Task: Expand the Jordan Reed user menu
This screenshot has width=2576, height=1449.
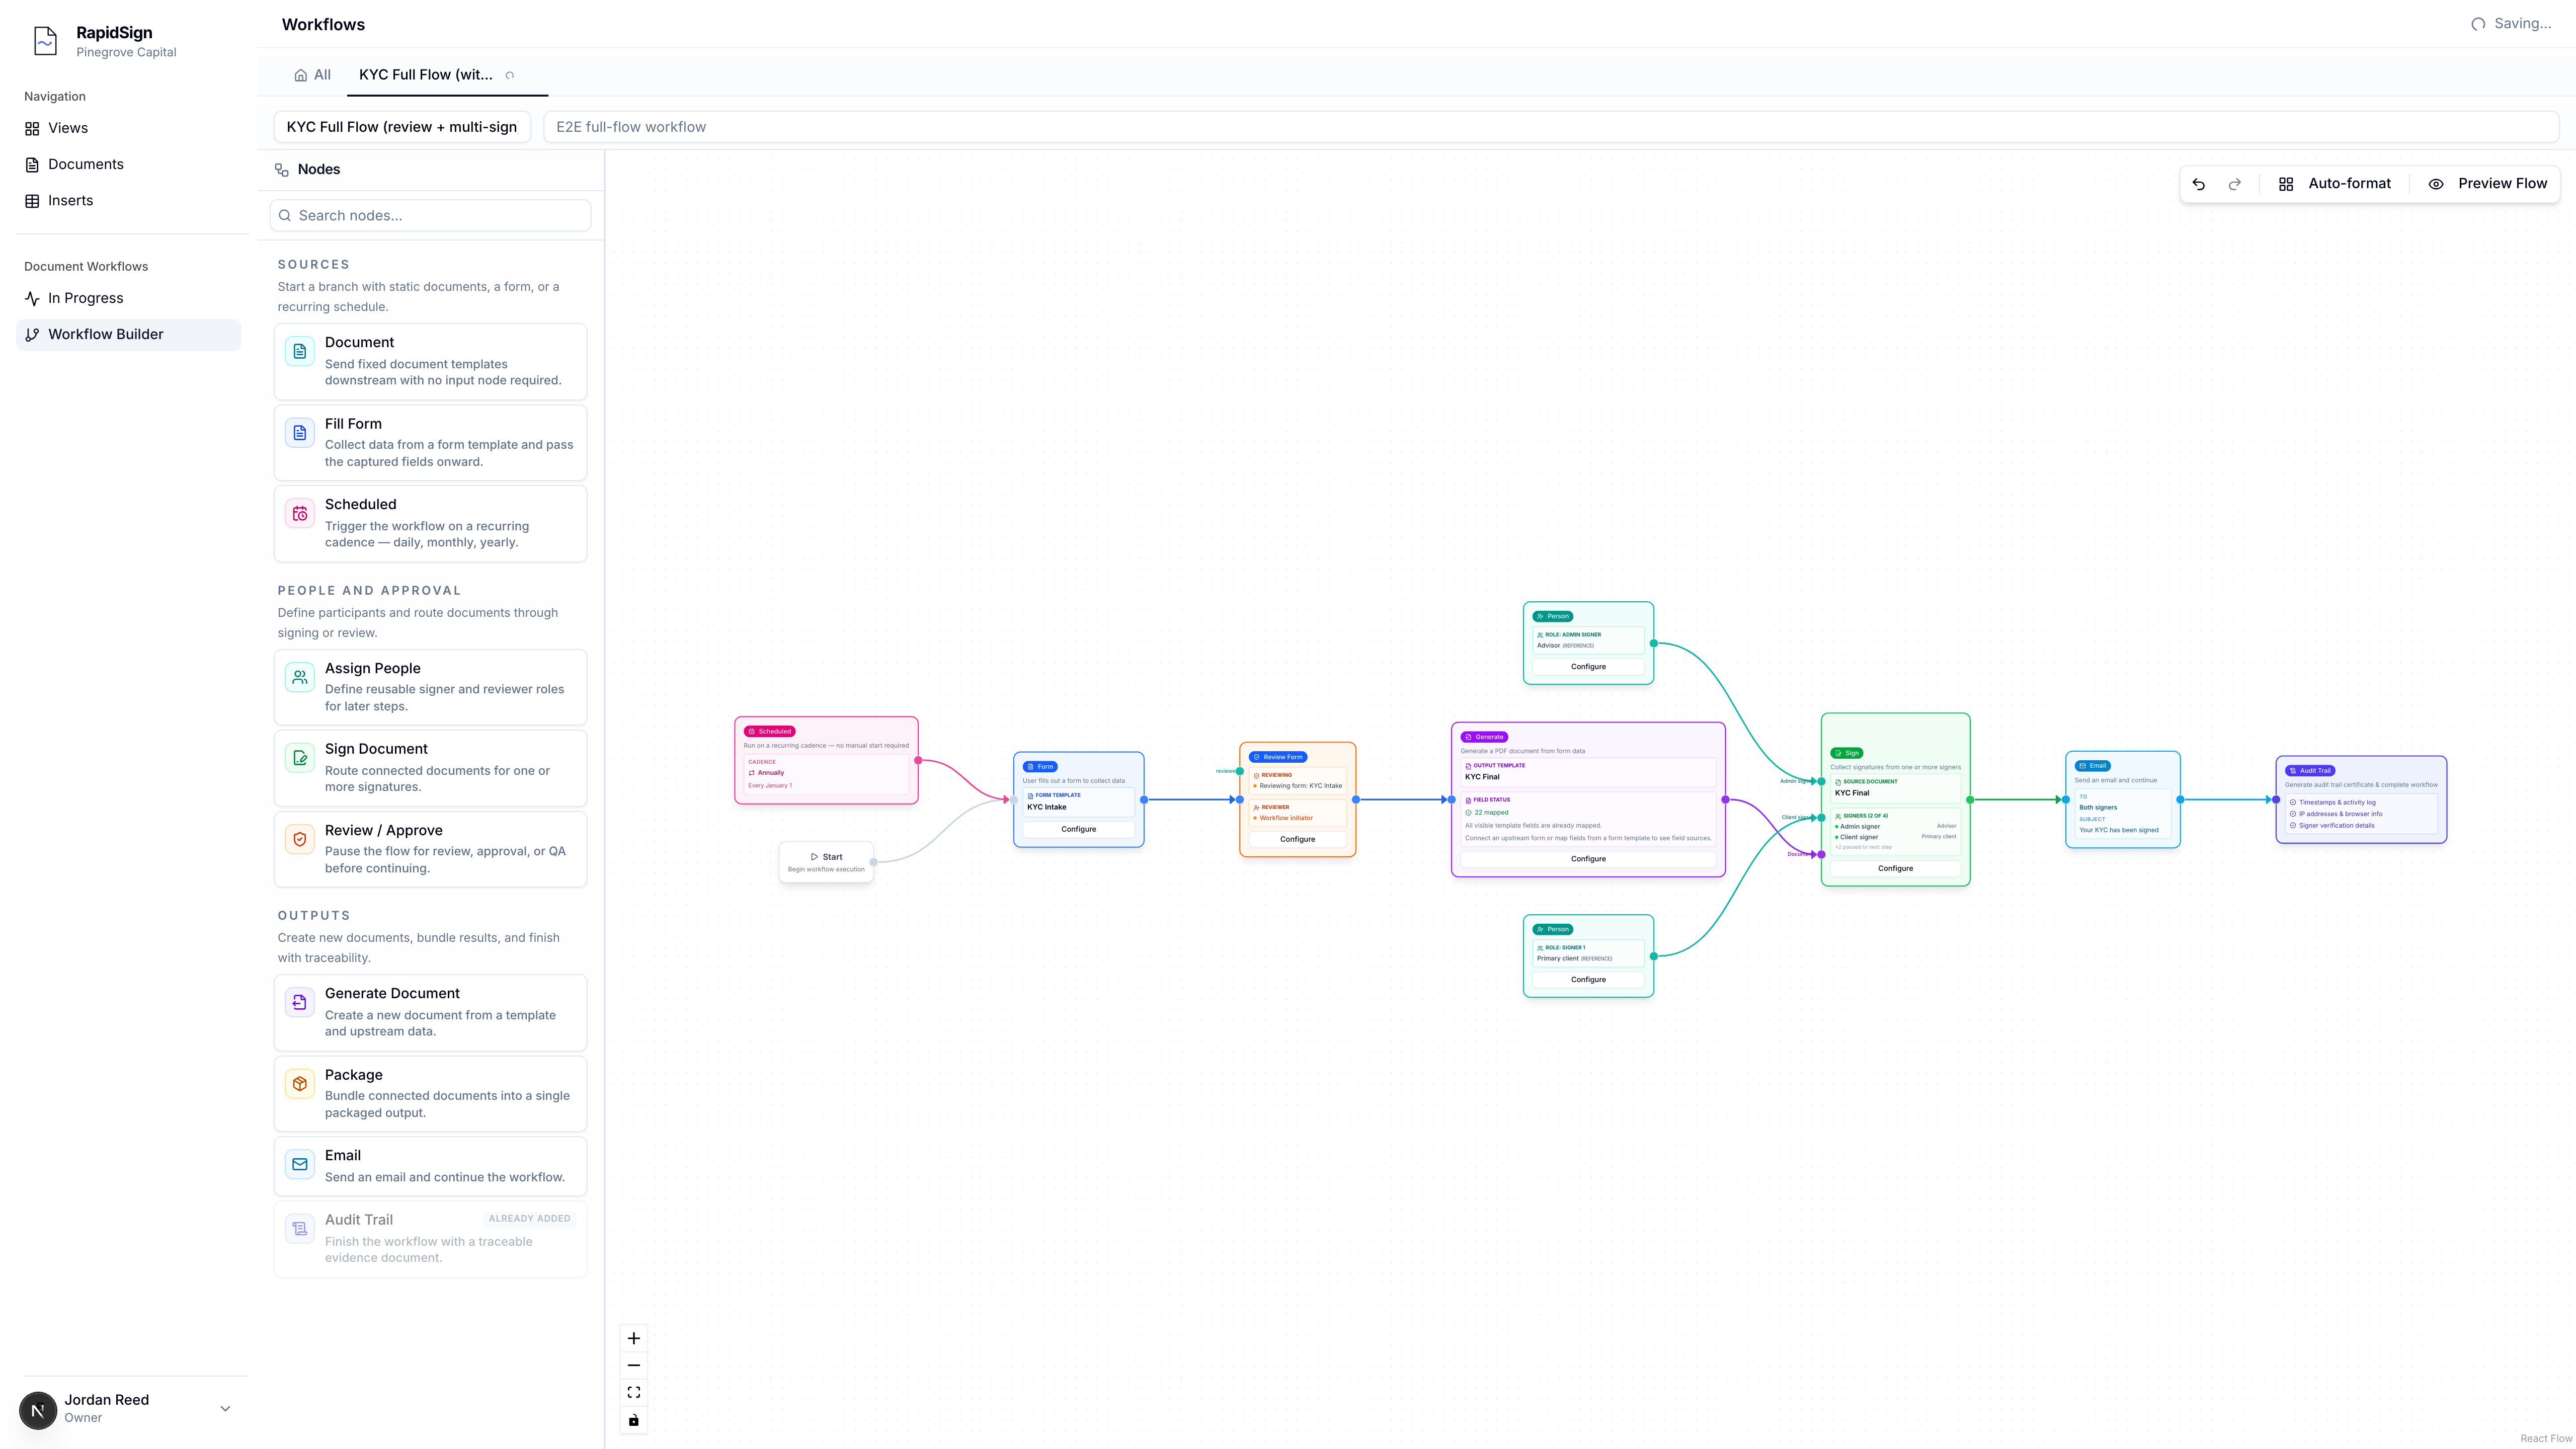Action: coord(225,1408)
